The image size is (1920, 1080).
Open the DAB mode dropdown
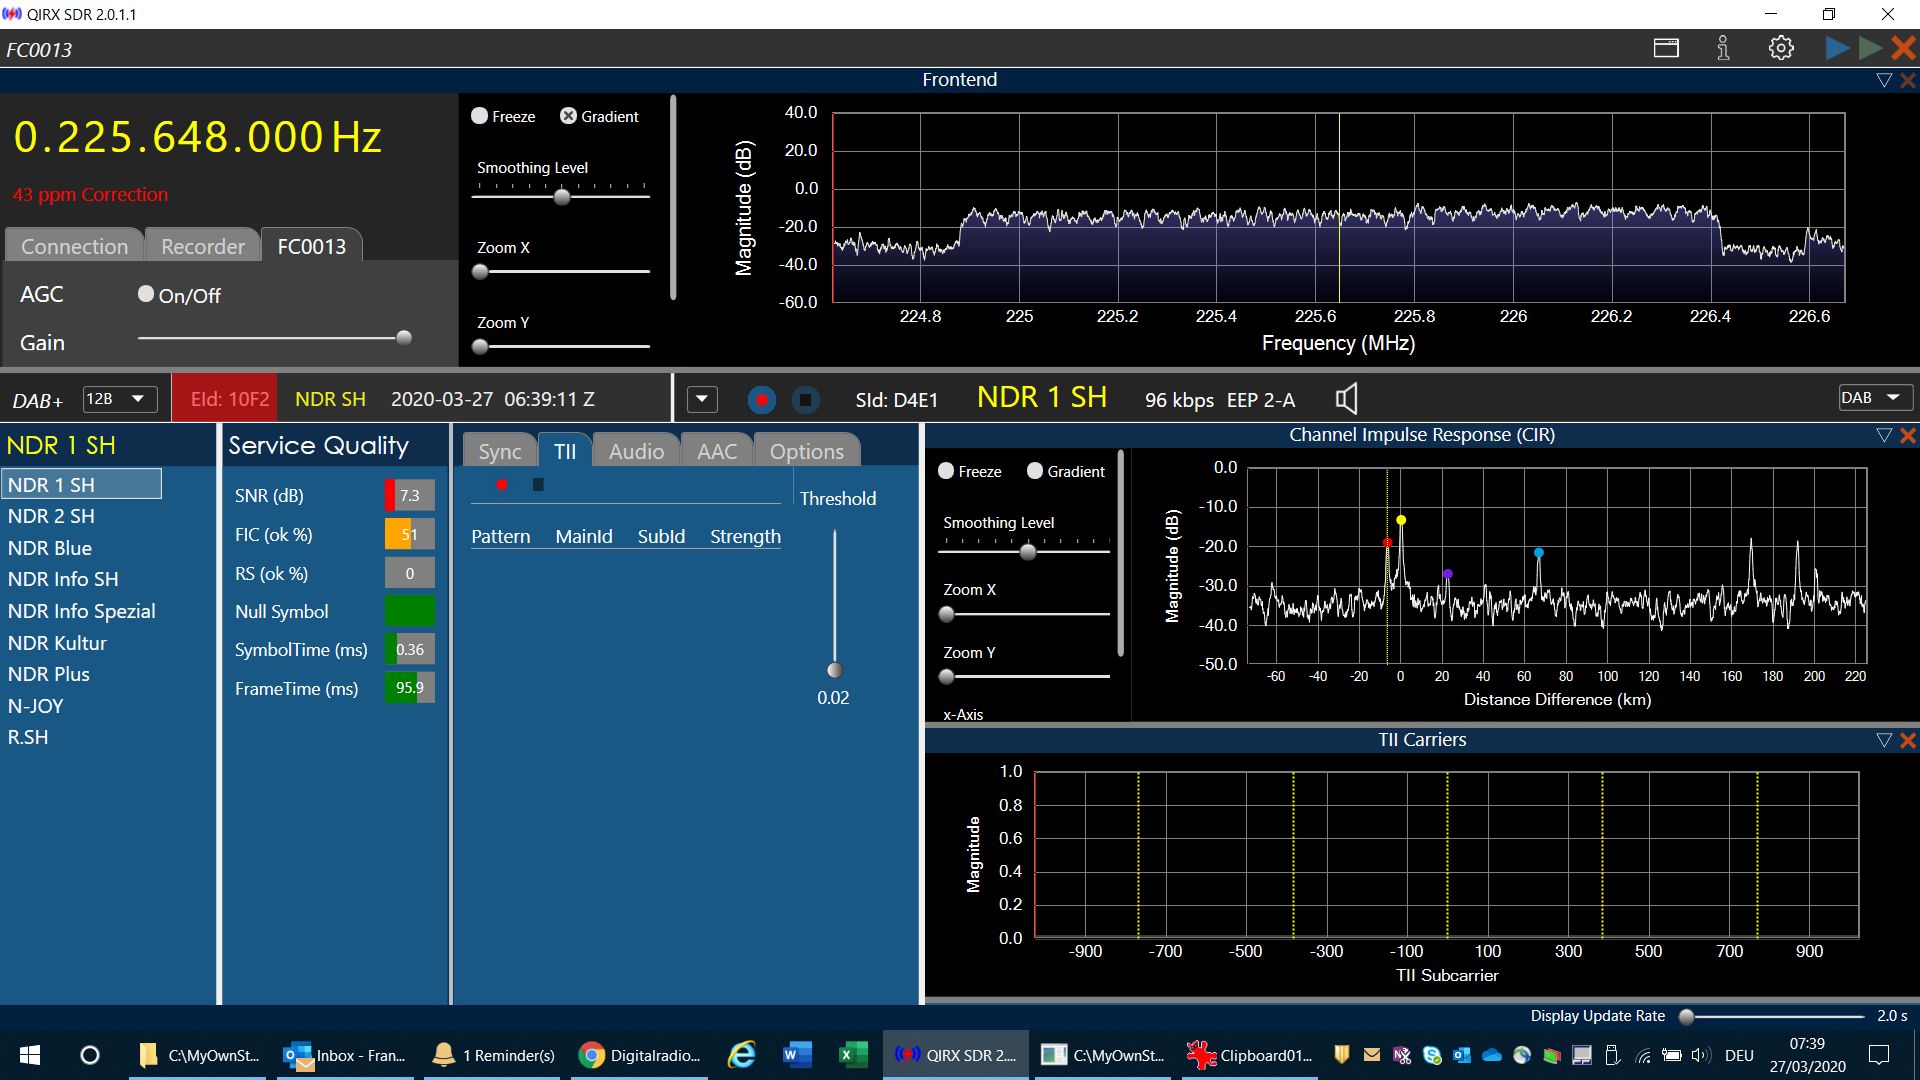click(1875, 398)
